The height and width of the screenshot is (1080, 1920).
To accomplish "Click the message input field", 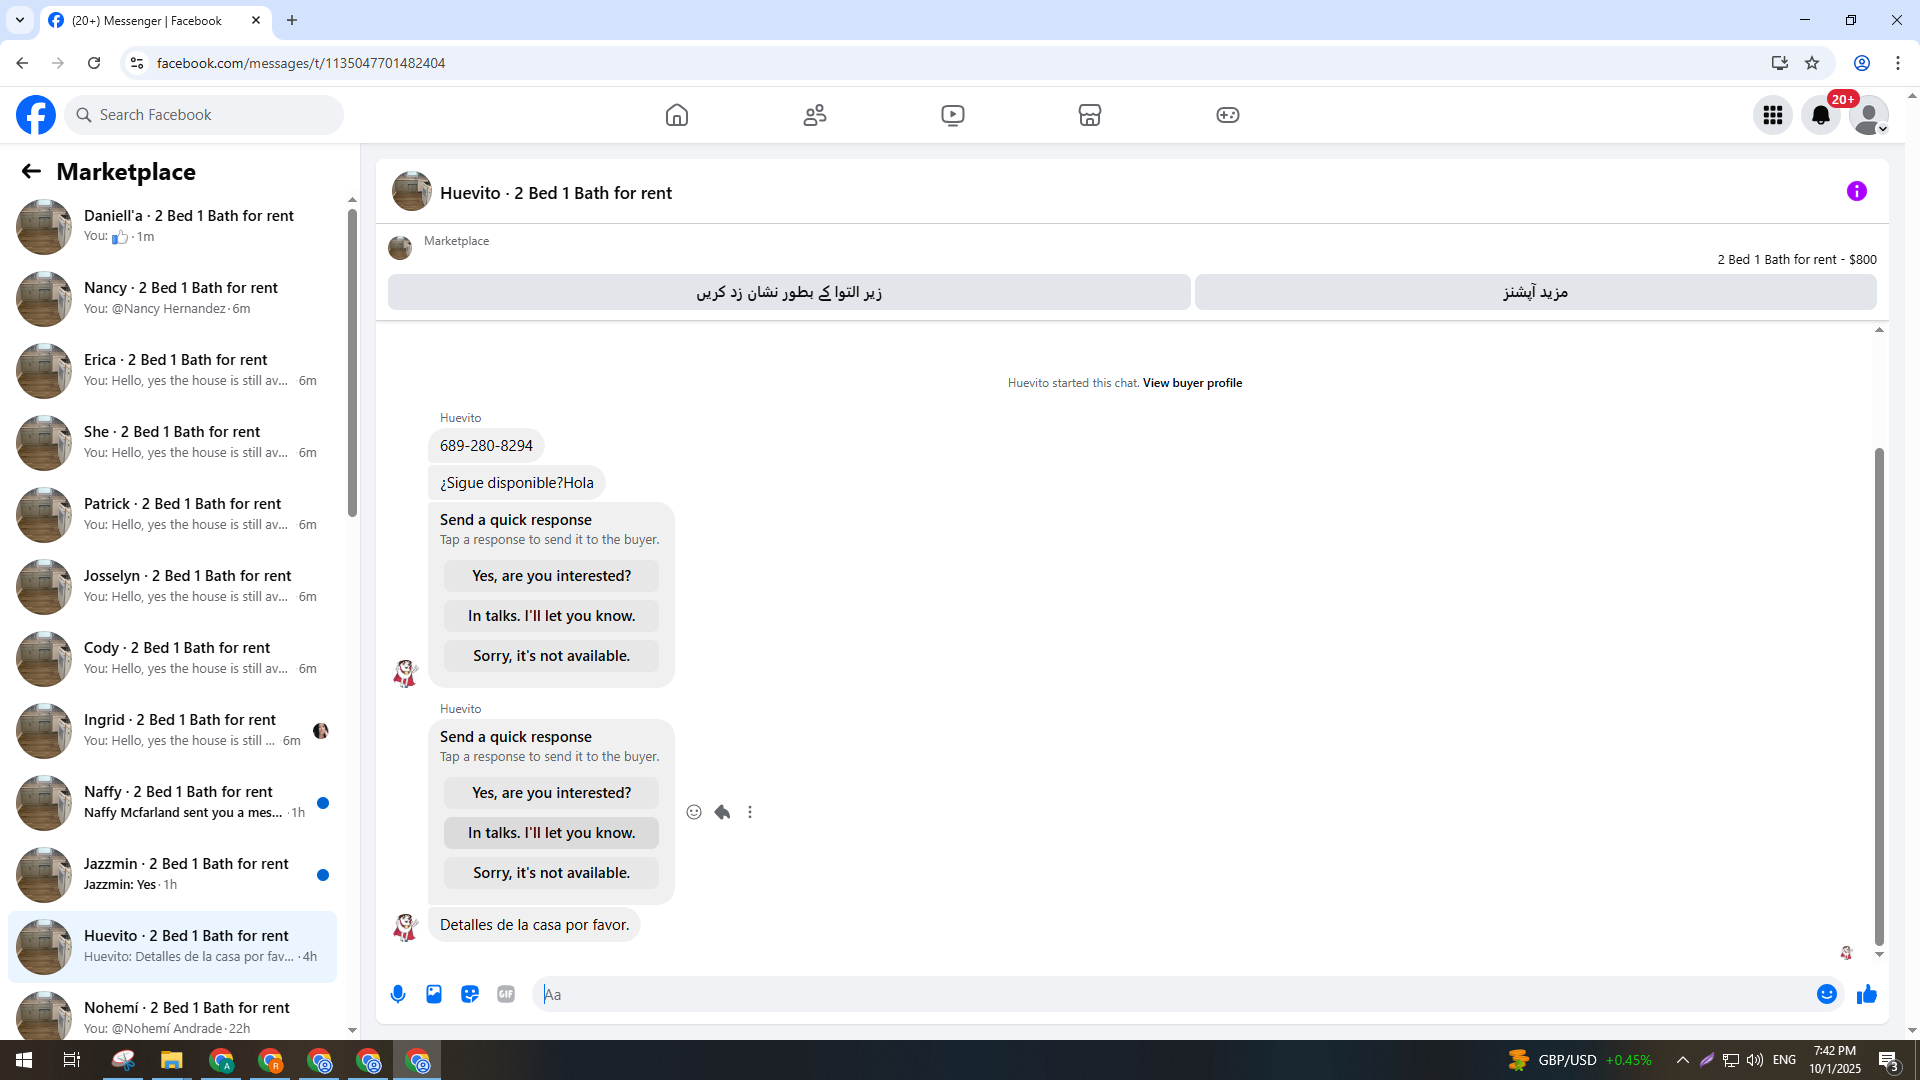I will click(x=1170, y=994).
